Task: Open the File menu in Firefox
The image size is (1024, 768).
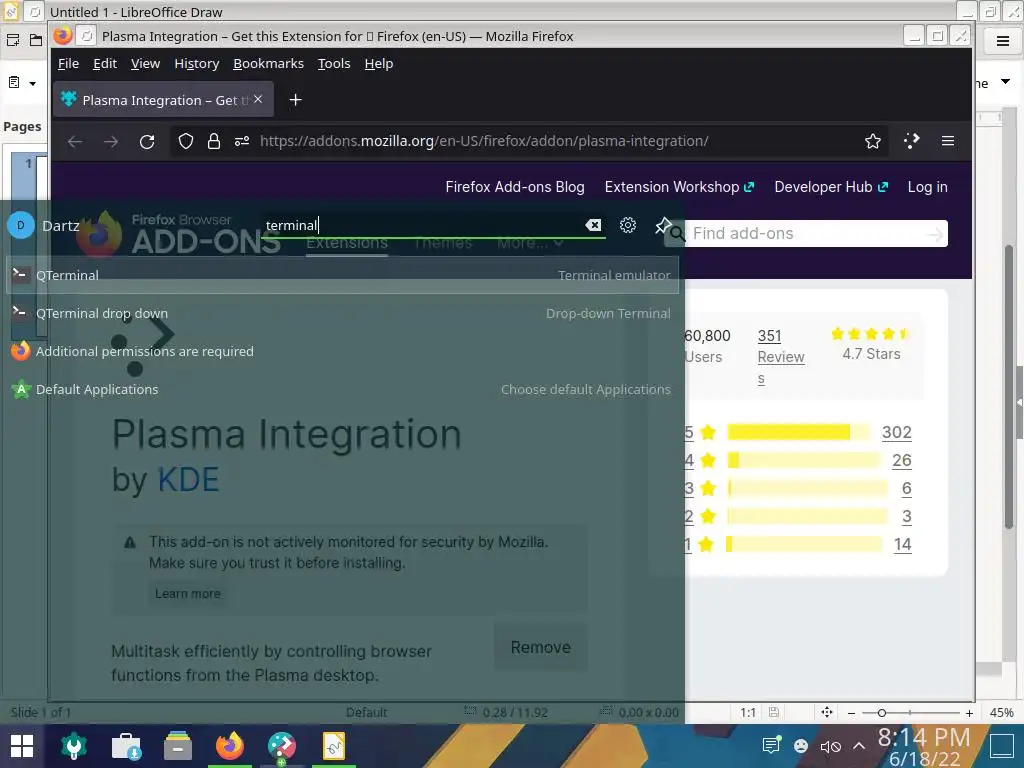Action: pyautogui.click(x=68, y=63)
